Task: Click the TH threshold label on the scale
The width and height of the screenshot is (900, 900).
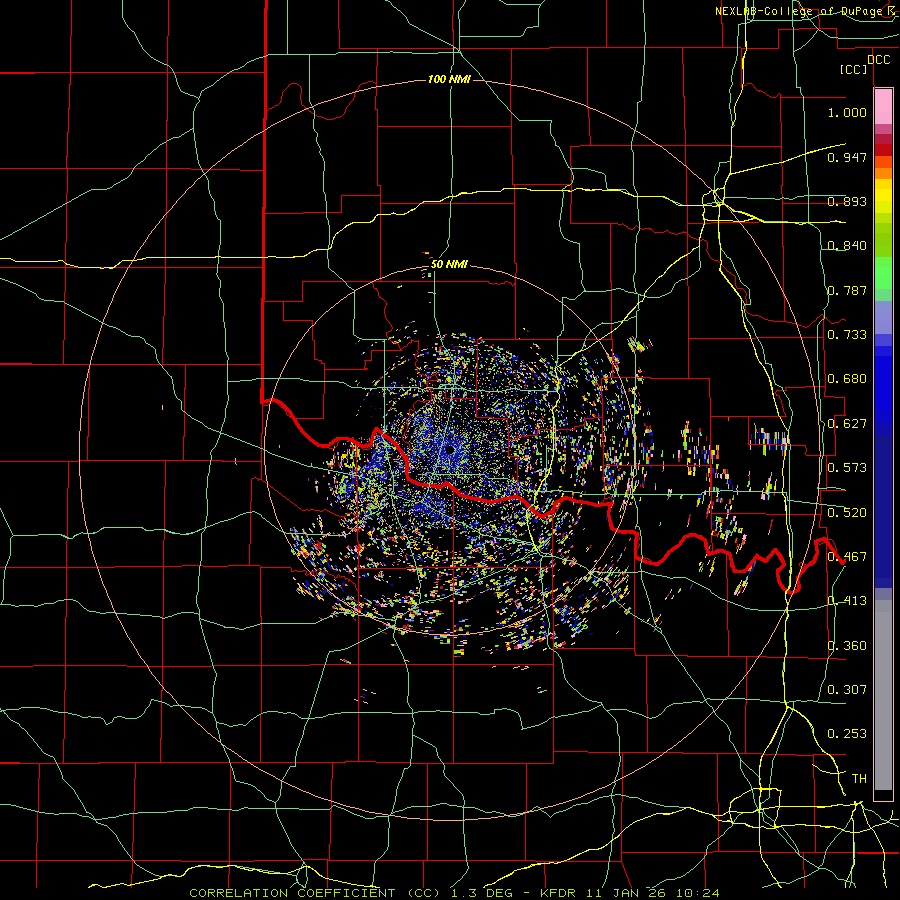Action: coord(859,779)
